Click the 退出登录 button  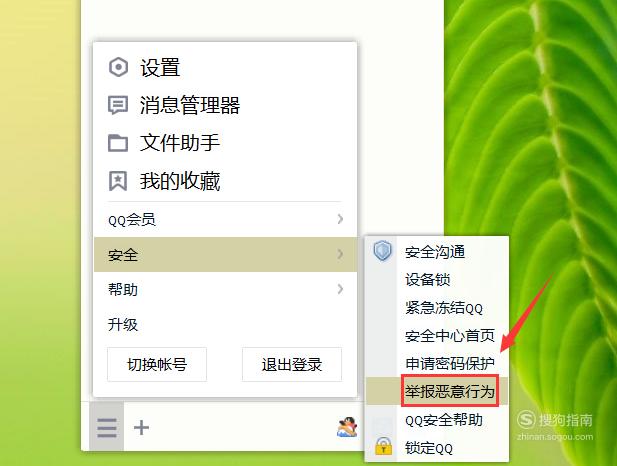coord(292,364)
